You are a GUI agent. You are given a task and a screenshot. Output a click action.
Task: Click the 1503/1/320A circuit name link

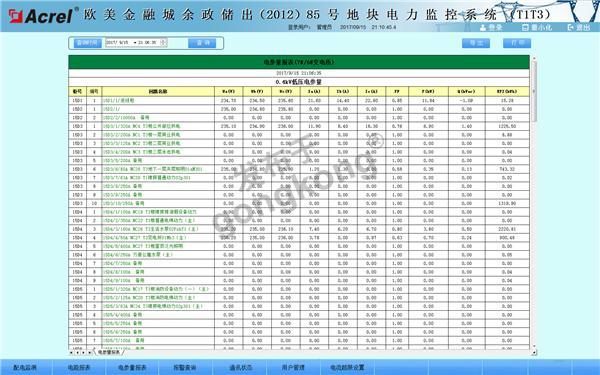click(142, 126)
